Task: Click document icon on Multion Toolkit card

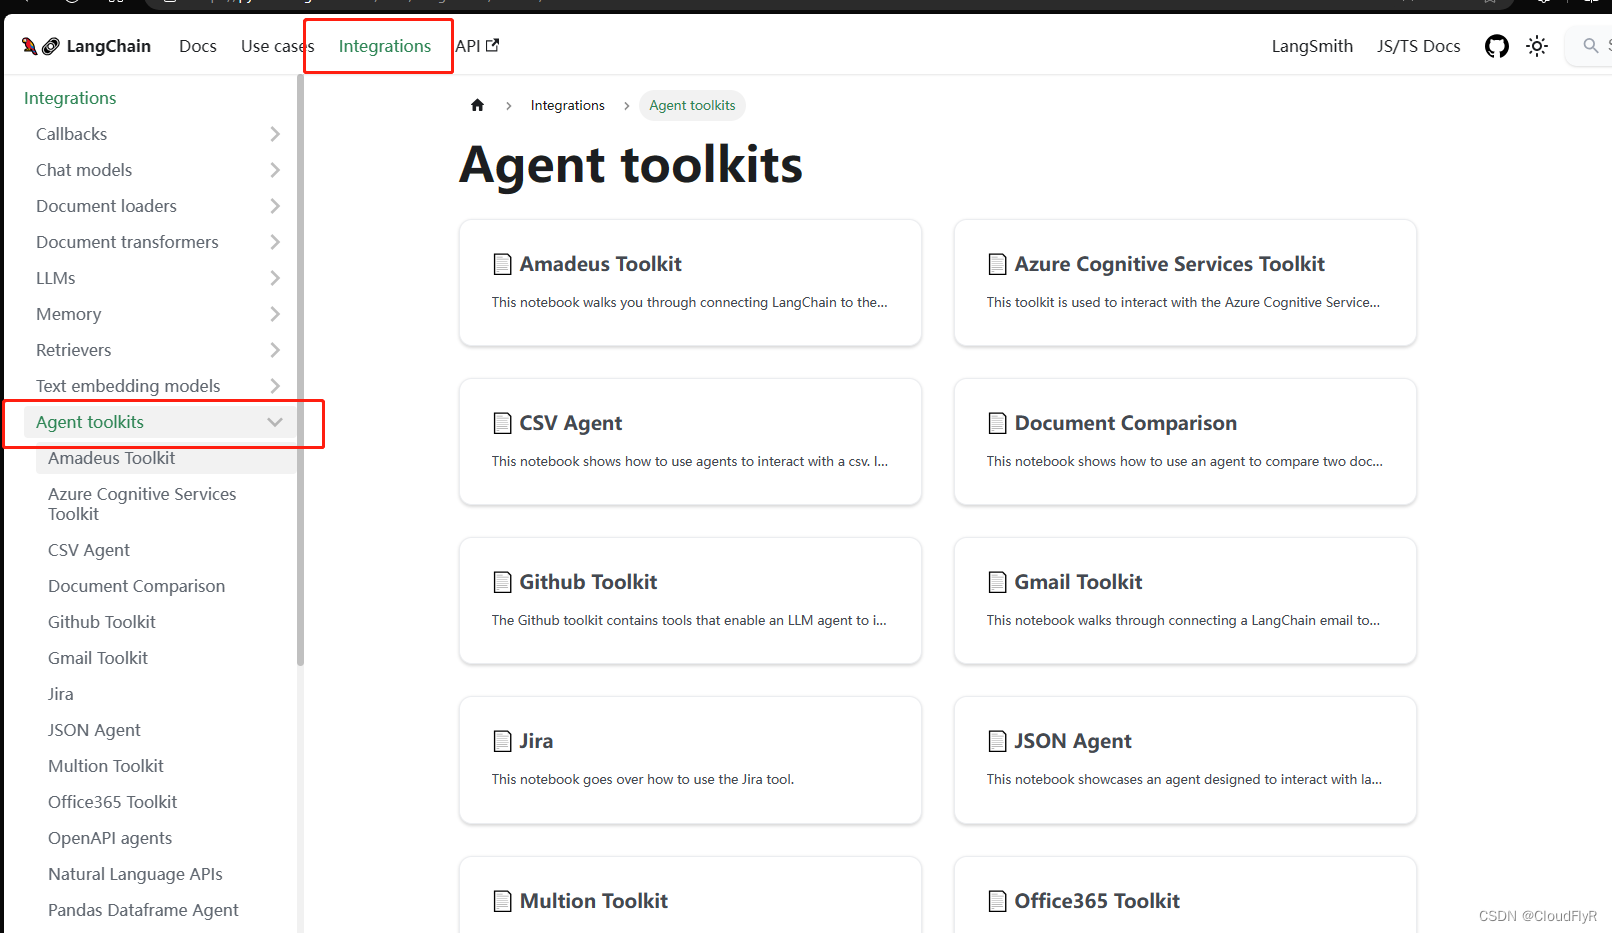Action: (x=502, y=901)
